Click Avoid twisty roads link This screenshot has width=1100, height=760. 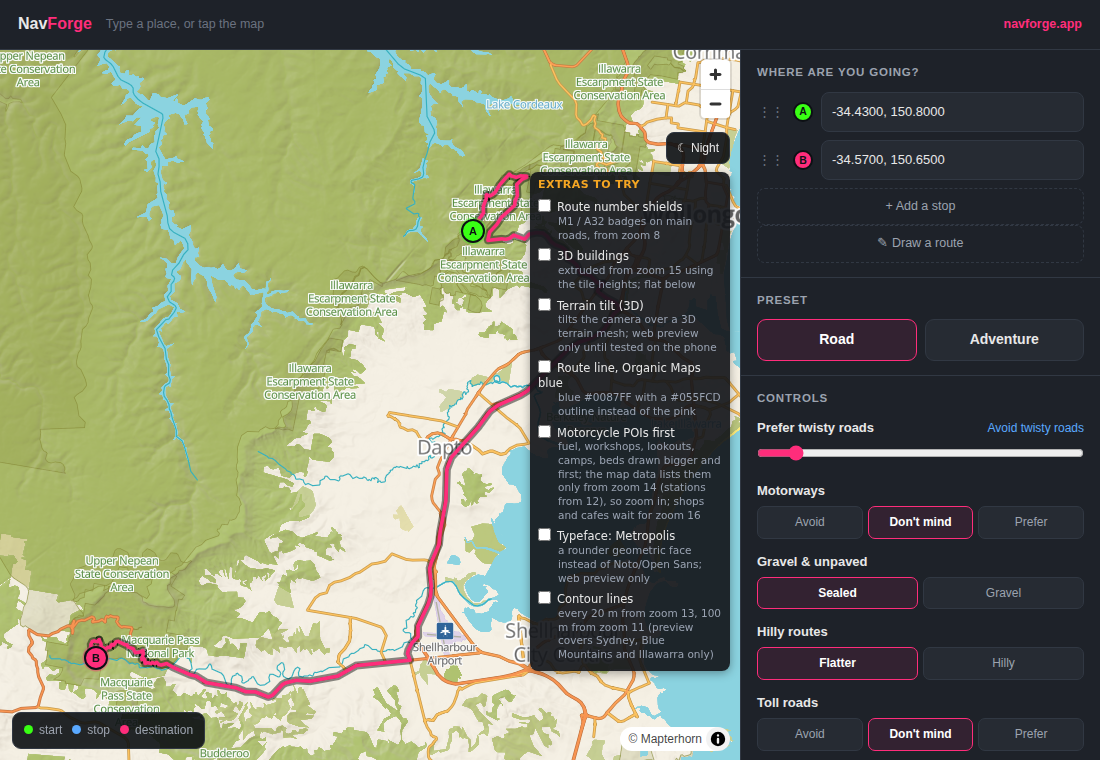click(x=1035, y=428)
